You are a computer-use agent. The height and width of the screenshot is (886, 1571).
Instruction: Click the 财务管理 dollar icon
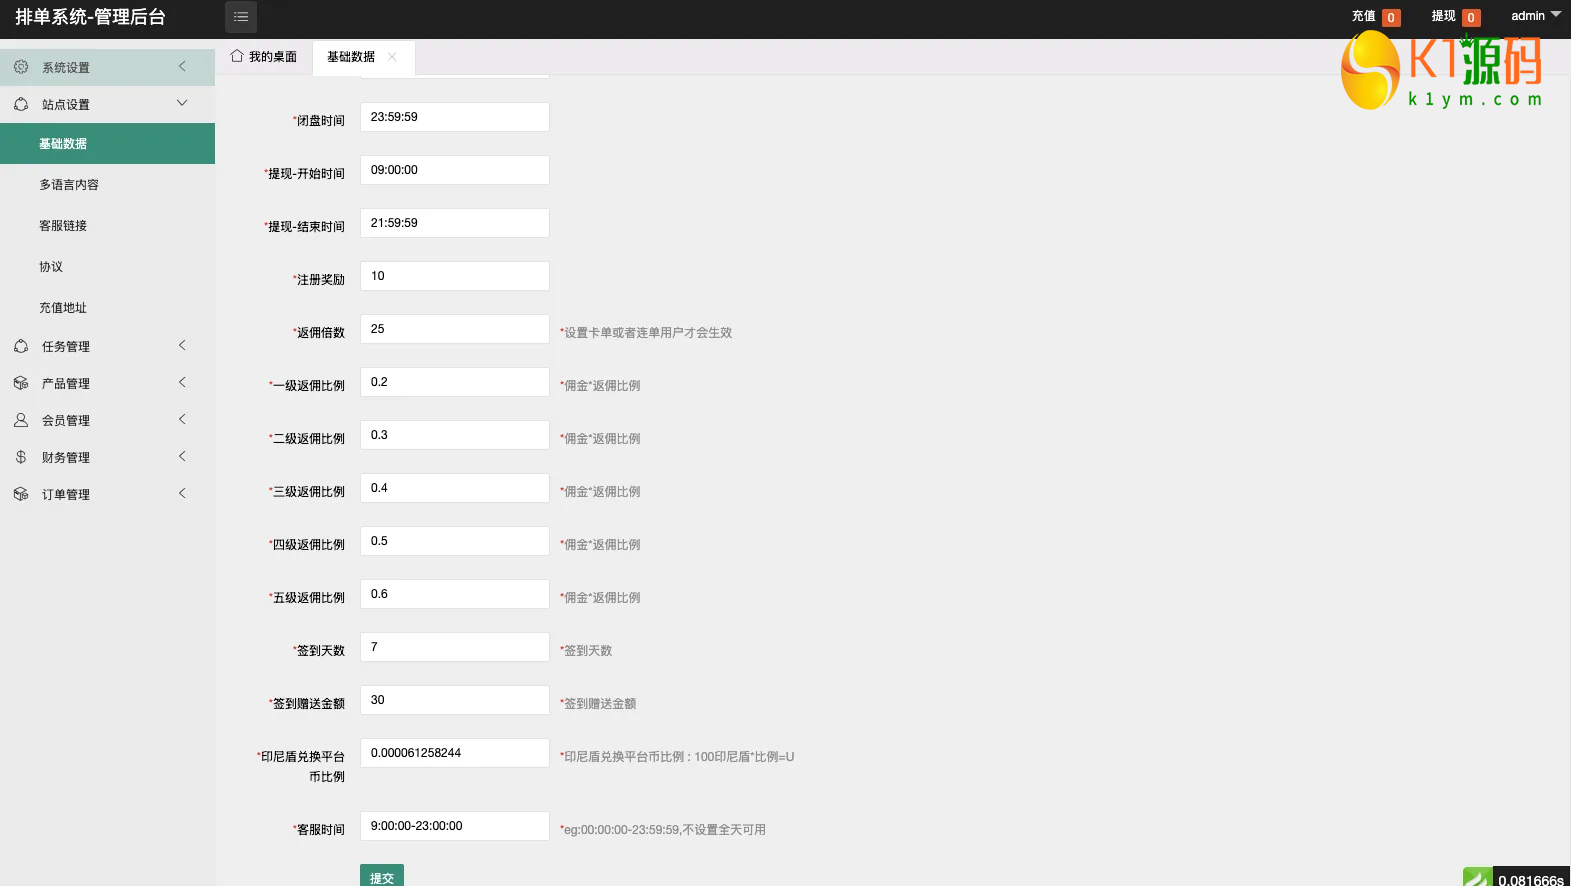pos(21,457)
